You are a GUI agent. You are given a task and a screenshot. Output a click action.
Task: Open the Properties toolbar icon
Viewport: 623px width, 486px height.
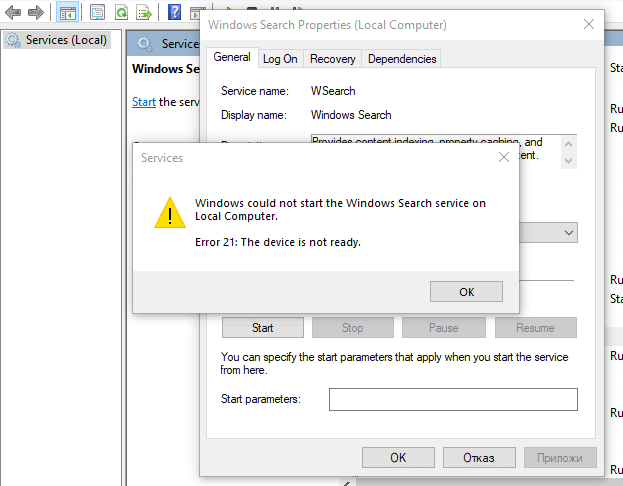[97, 12]
